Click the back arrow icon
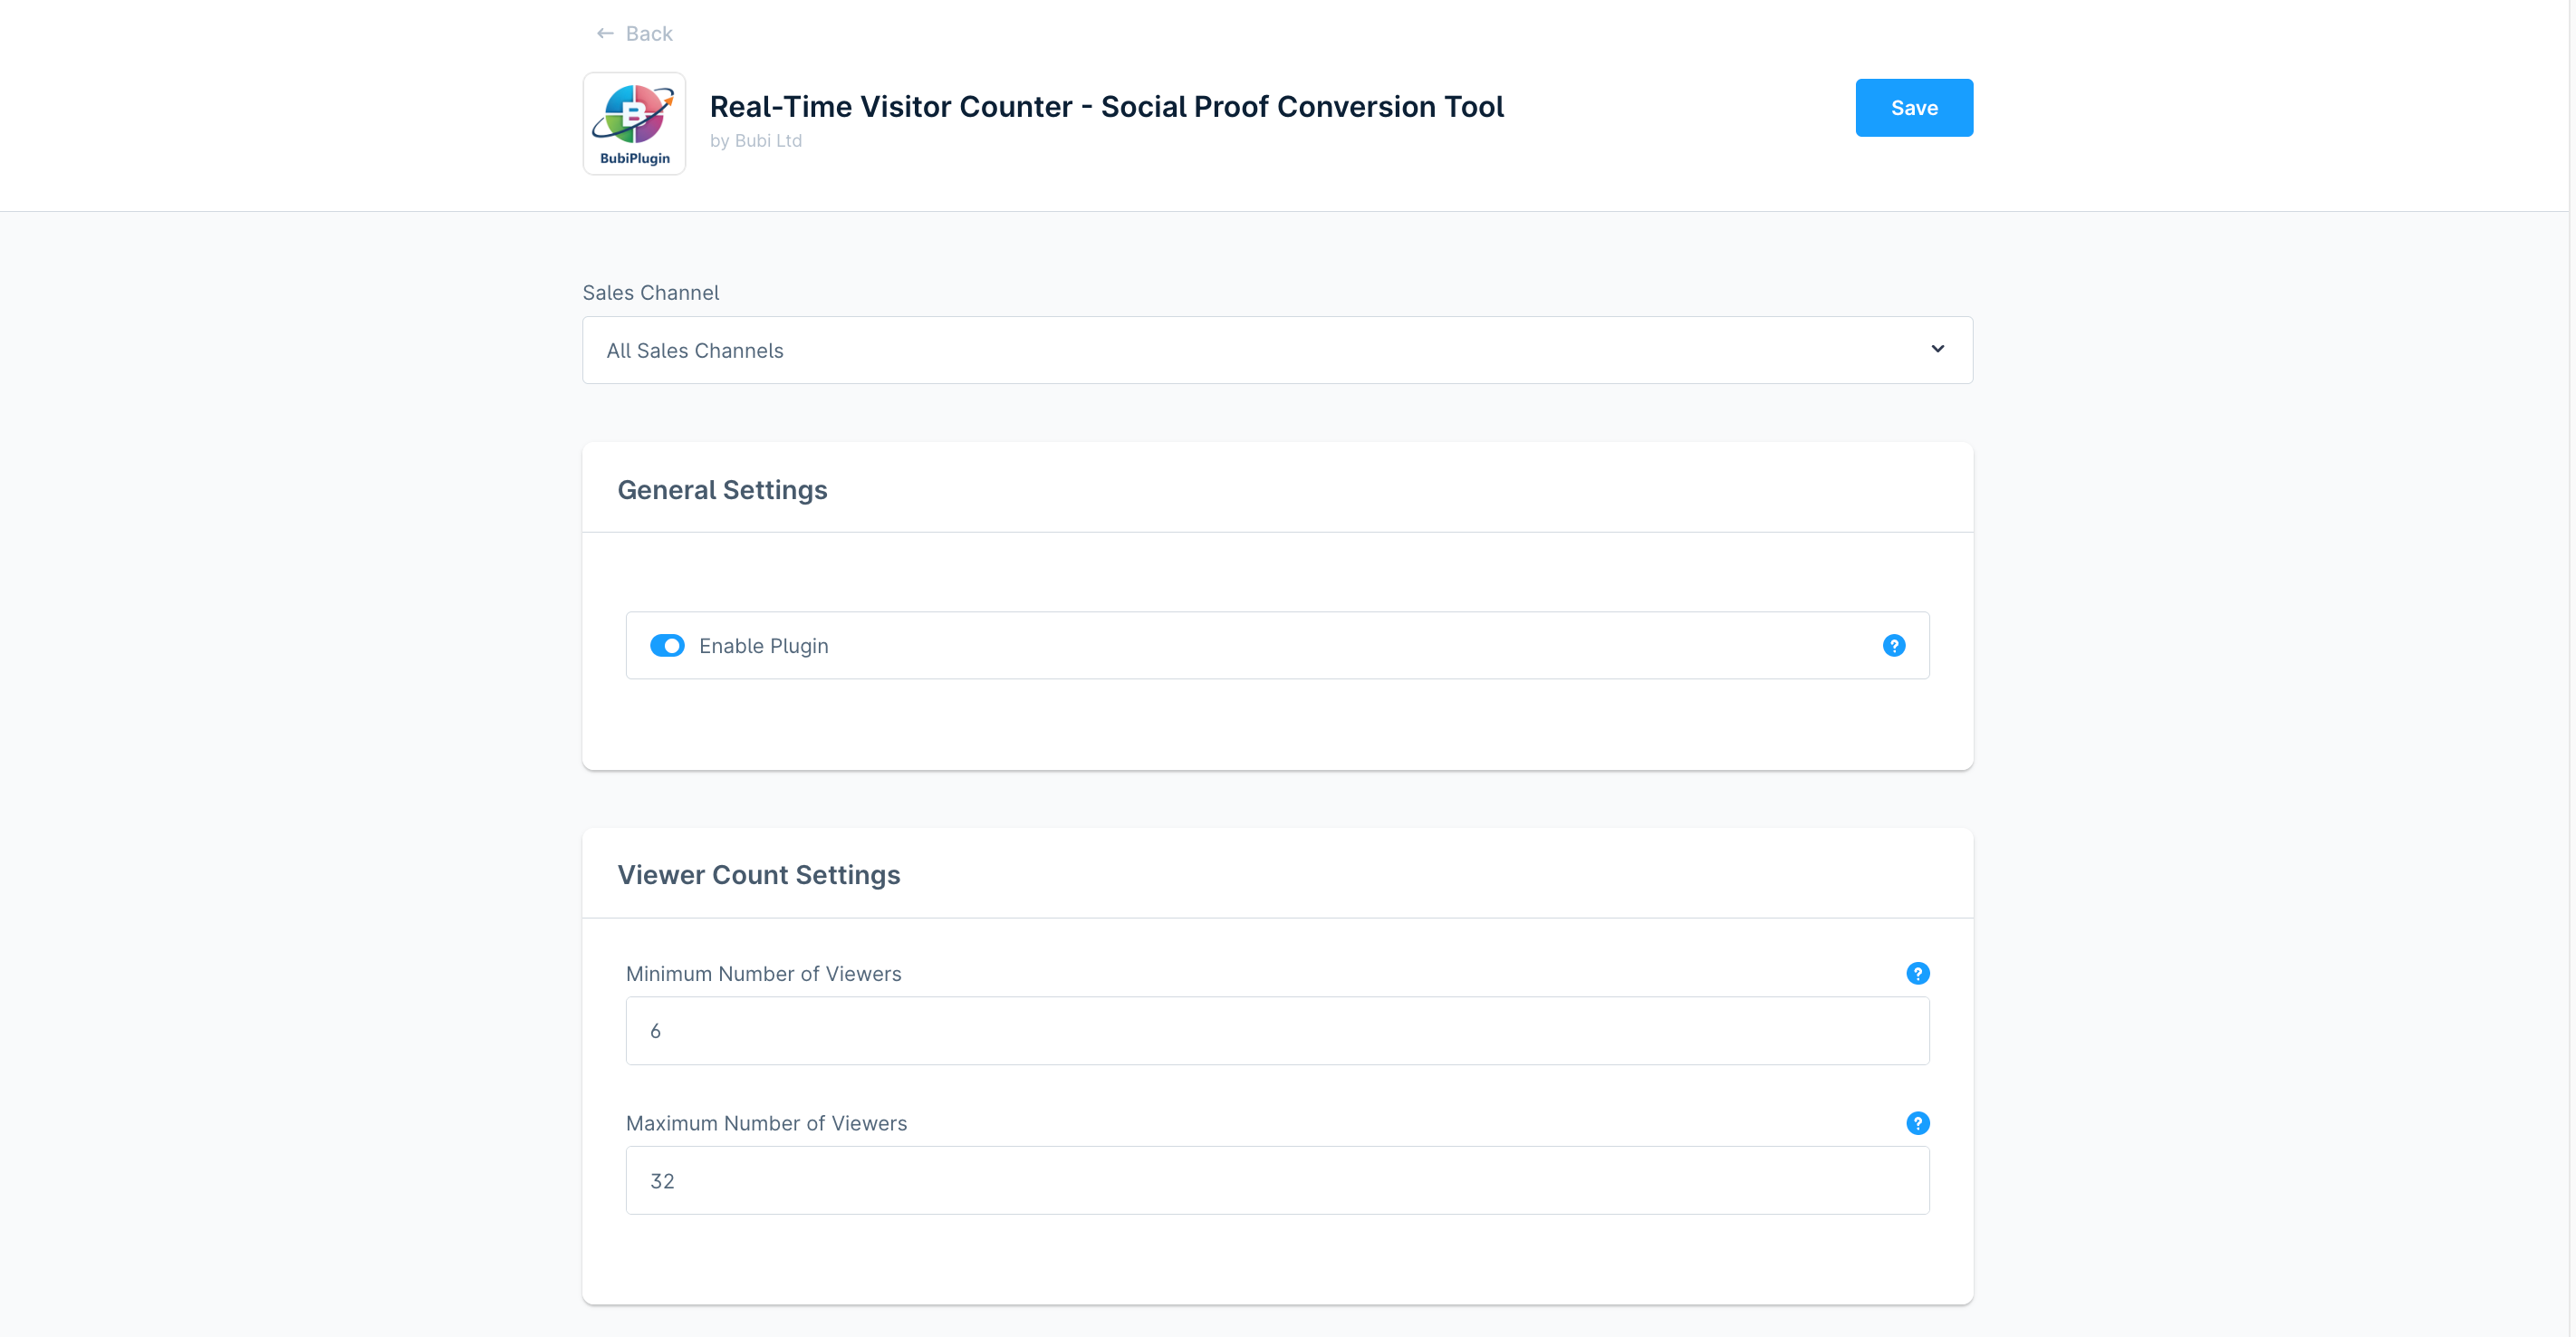This screenshot has height=1337, width=2576. point(605,34)
